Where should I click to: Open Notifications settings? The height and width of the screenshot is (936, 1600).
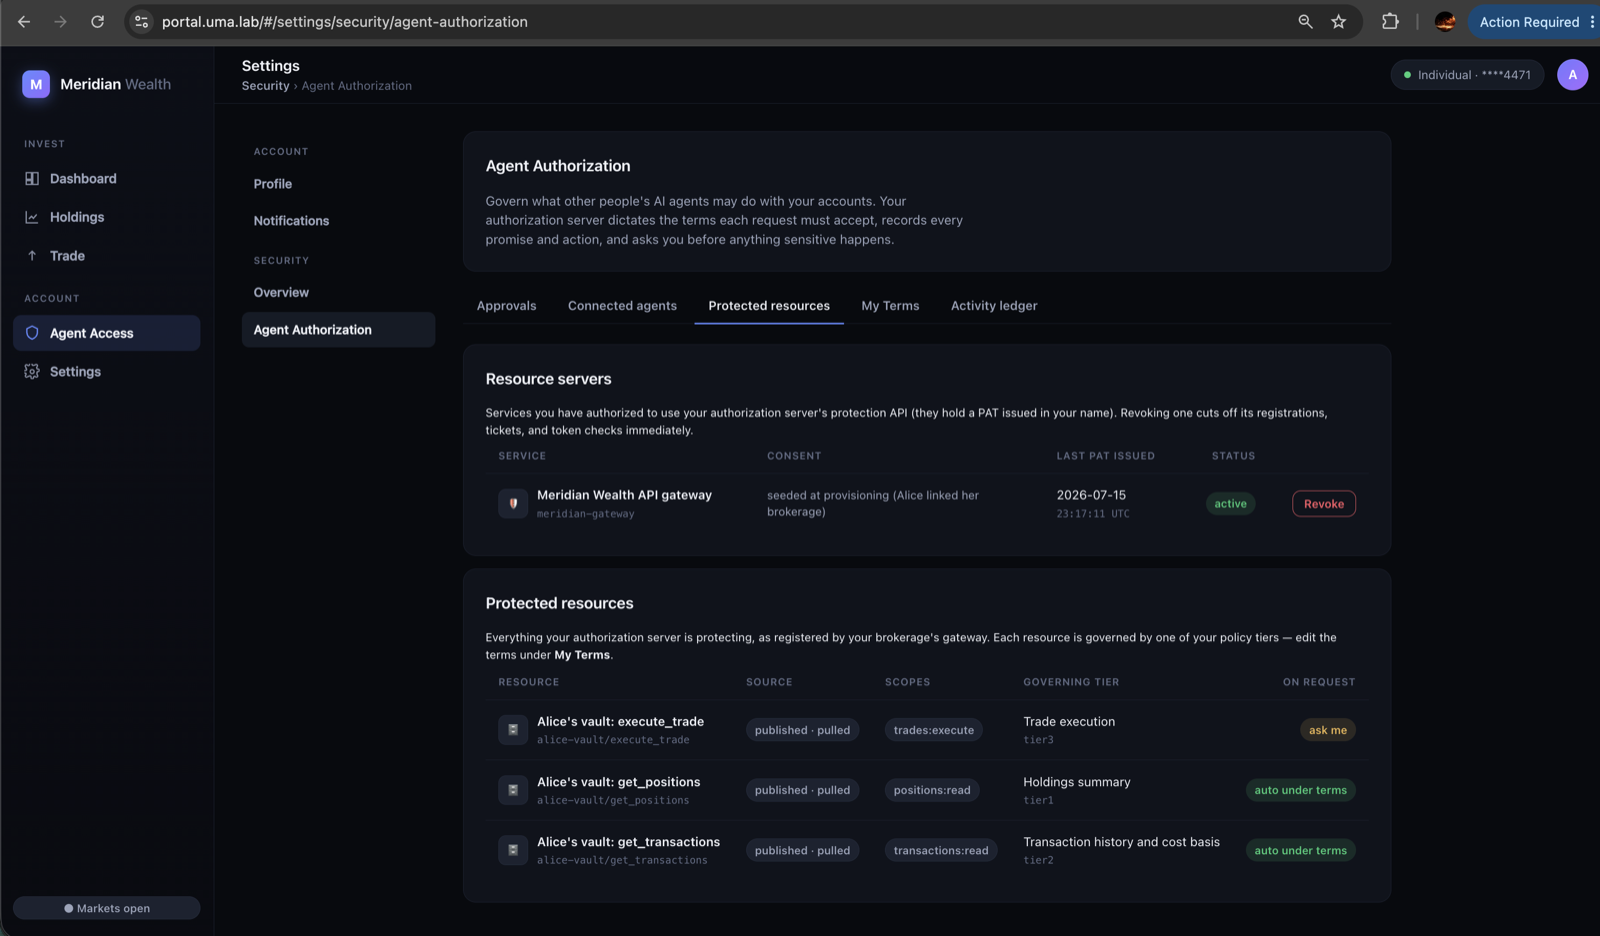coord(291,221)
